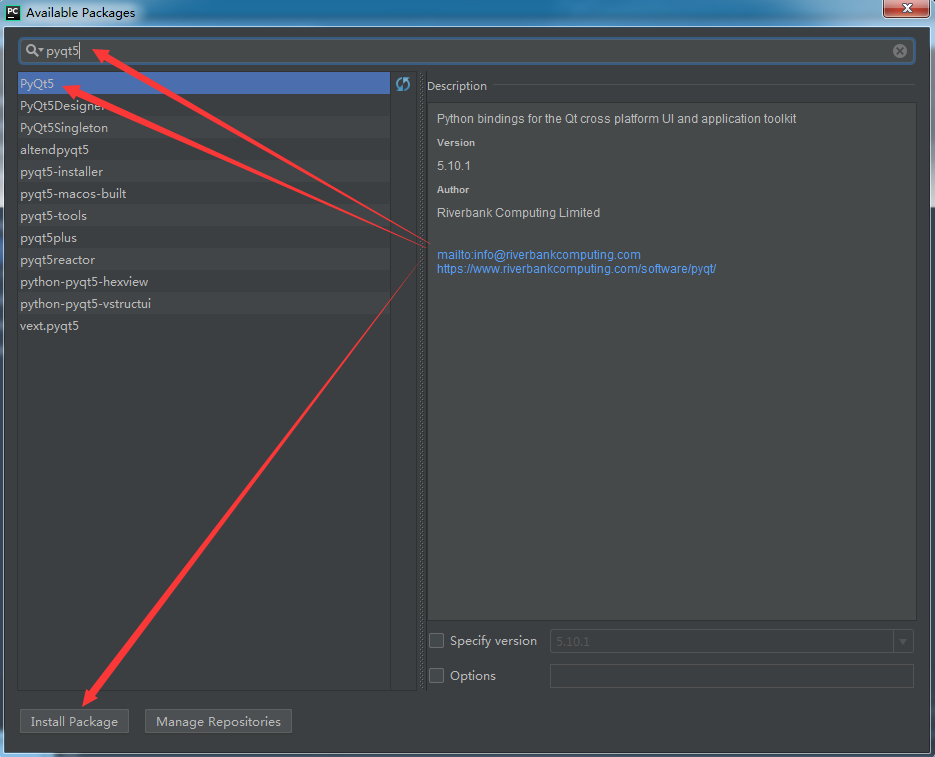Screen dimensions: 935x757
Task: Select vext.pyqt5 package
Action: [204, 326]
